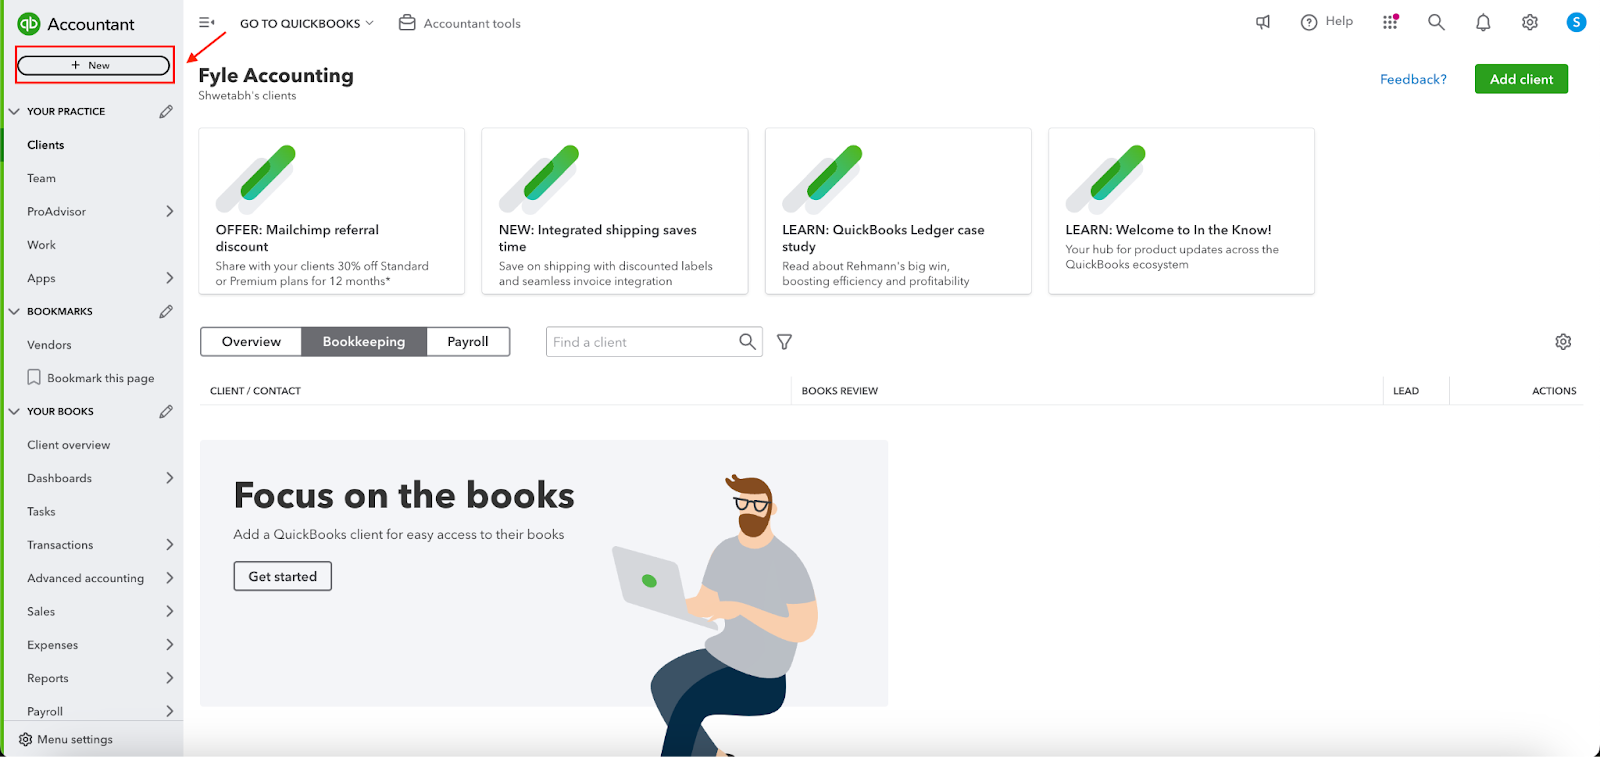
Task: Expand the Sales submenu
Action: pos(169,611)
